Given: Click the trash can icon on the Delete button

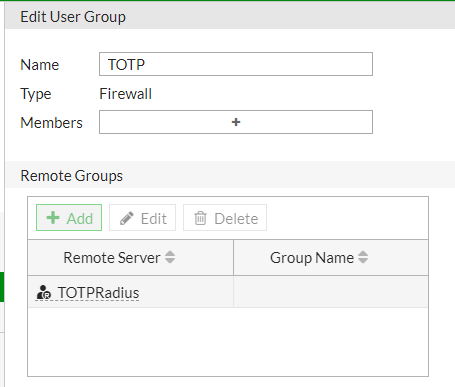Looking at the screenshot, I should [200, 218].
